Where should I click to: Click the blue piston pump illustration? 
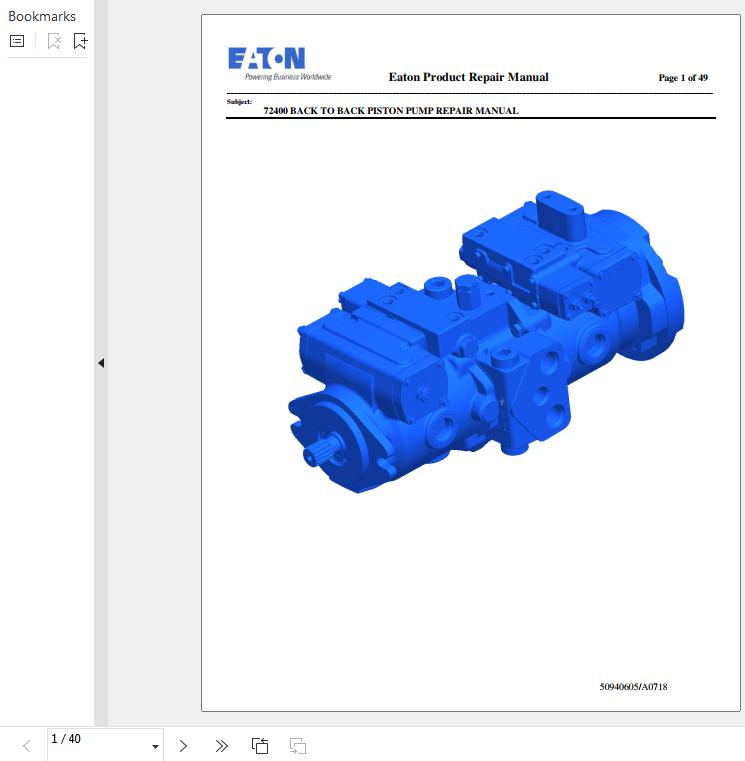tap(486, 342)
